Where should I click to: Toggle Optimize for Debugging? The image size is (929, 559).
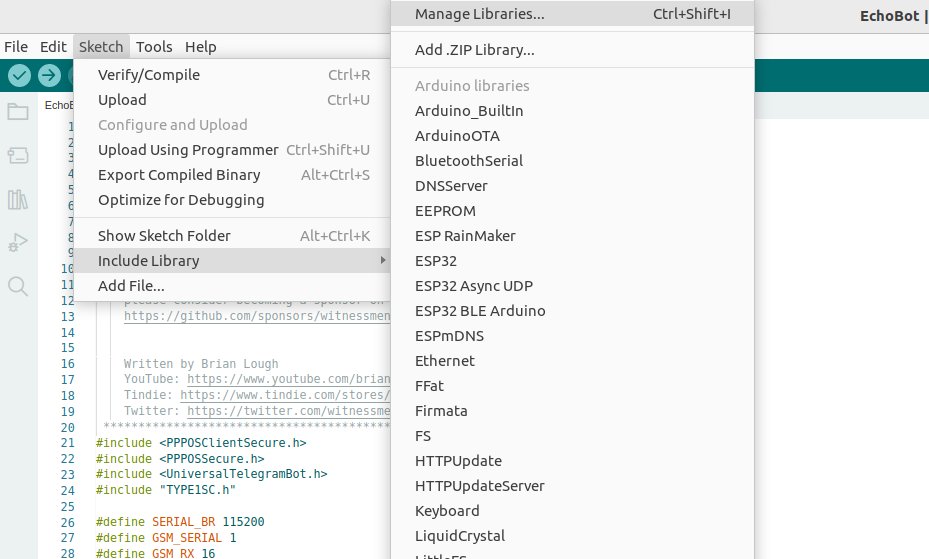tap(232, 200)
